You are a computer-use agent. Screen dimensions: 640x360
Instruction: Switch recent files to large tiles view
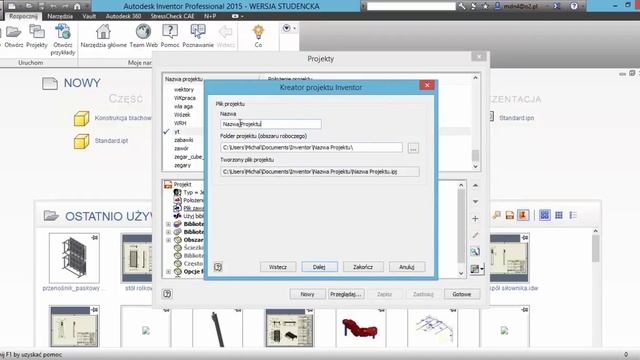pyautogui.click(x=544, y=215)
